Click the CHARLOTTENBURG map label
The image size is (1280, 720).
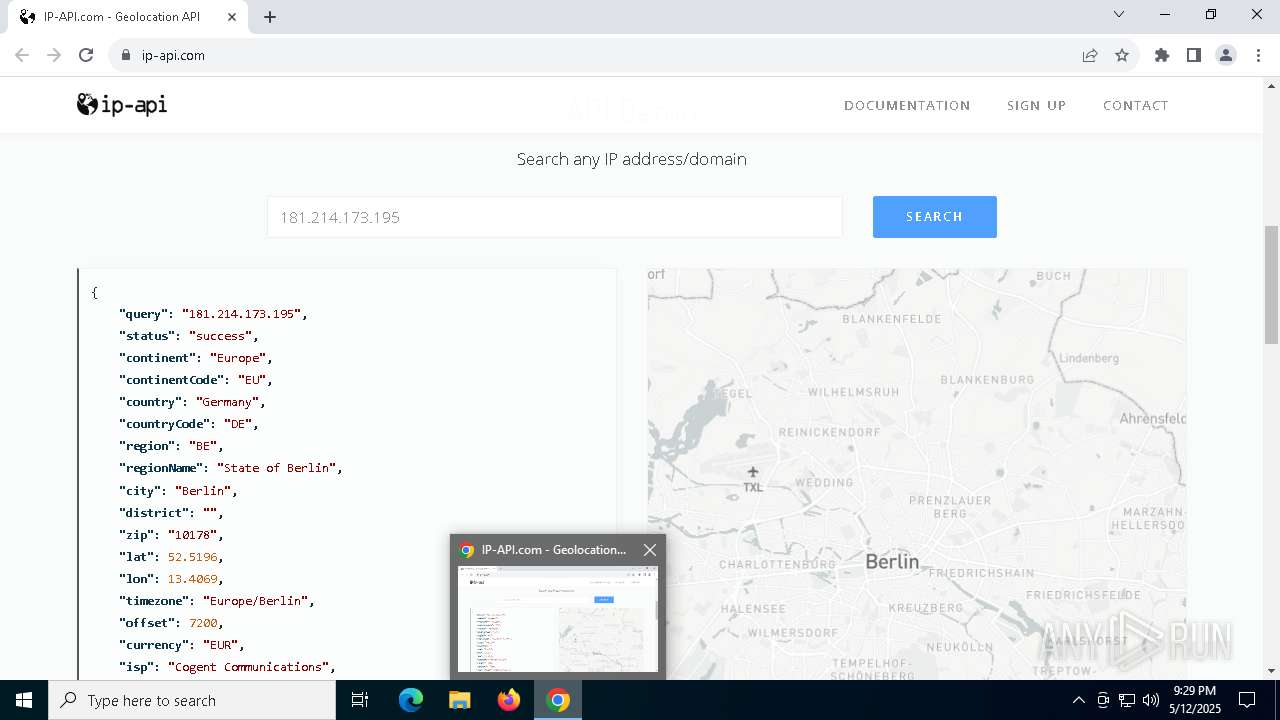pyautogui.click(x=777, y=564)
